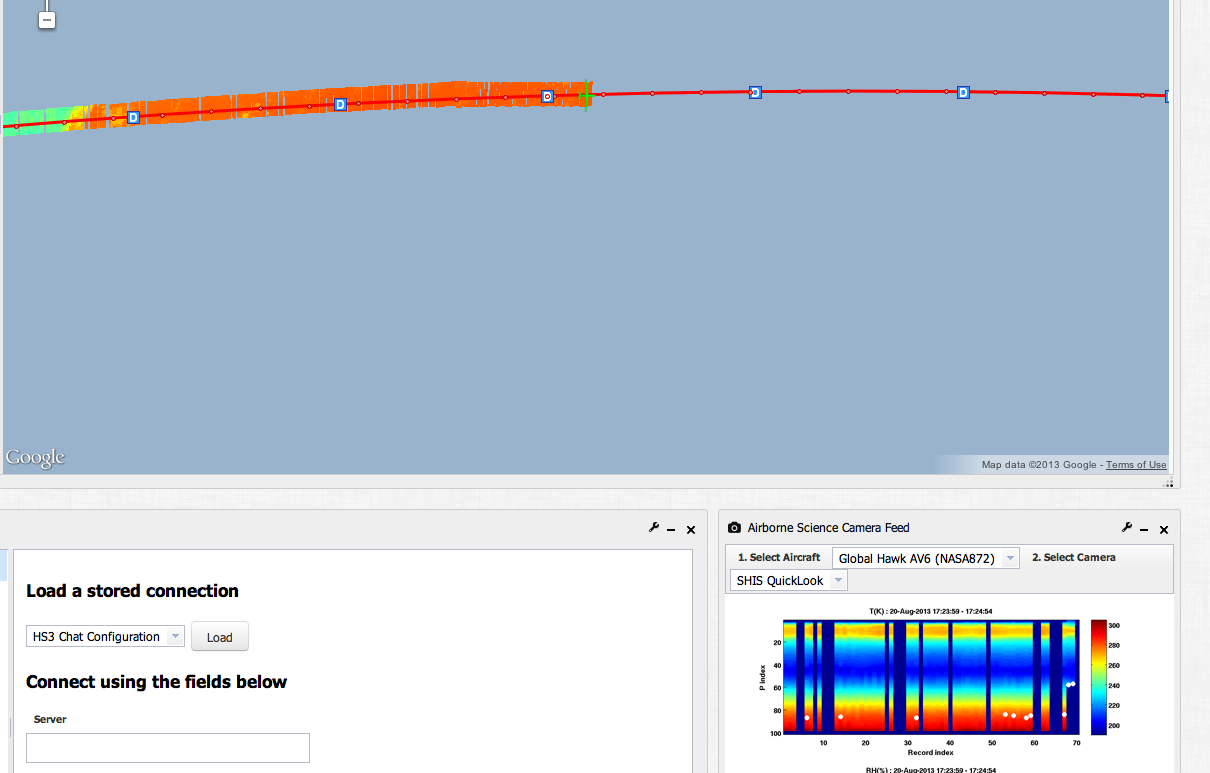
Task: Select first D marker right of the aircraft
Action: [x=755, y=92]
